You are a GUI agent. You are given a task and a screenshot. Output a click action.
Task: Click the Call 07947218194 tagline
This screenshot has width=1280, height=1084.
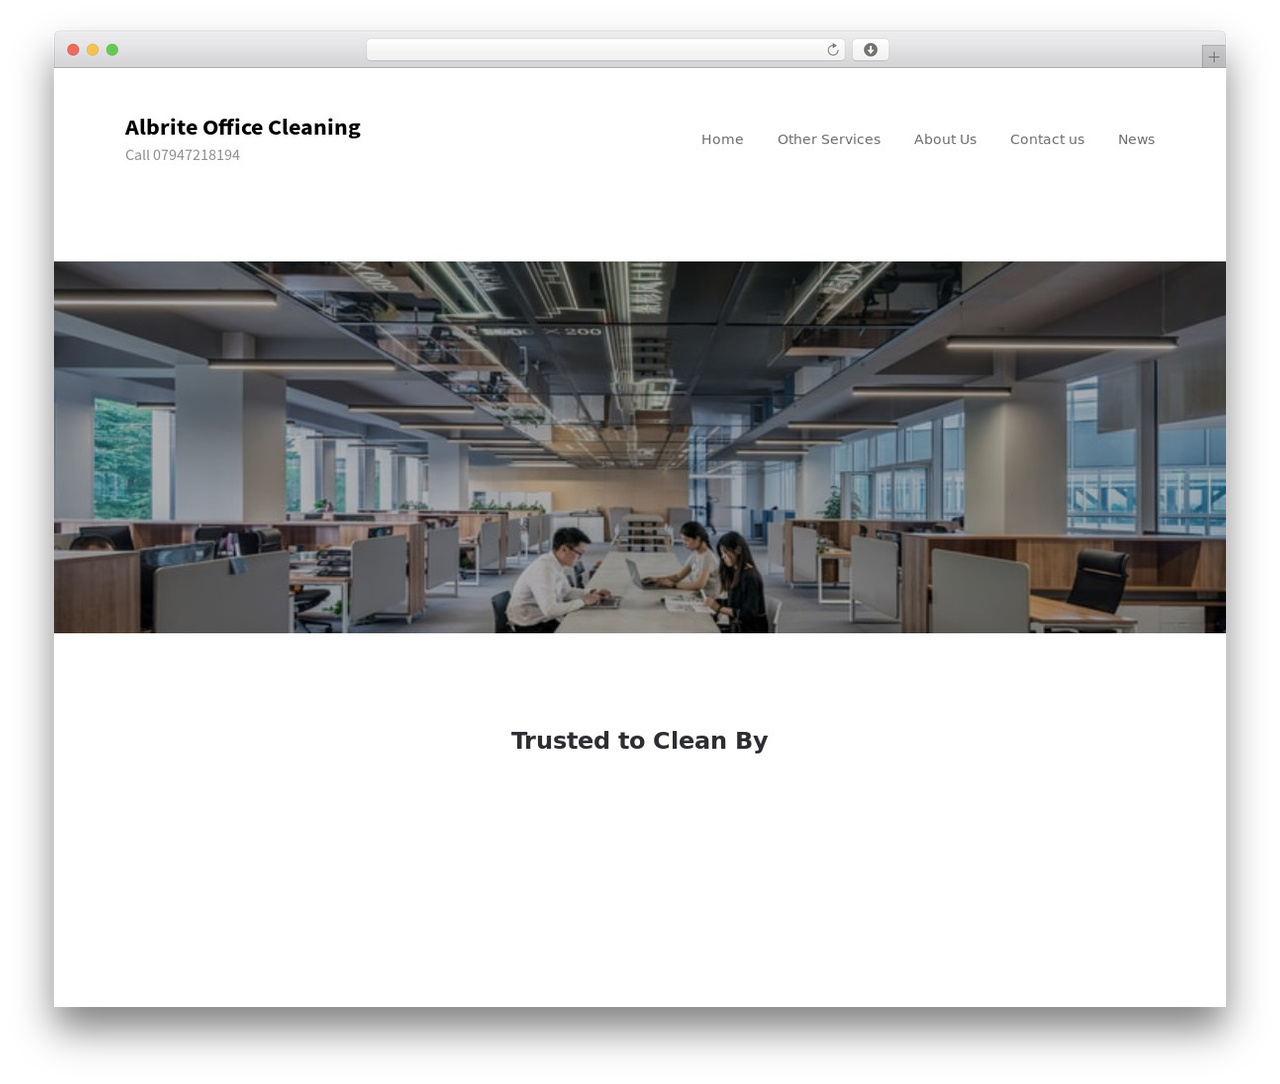(182, 155)
